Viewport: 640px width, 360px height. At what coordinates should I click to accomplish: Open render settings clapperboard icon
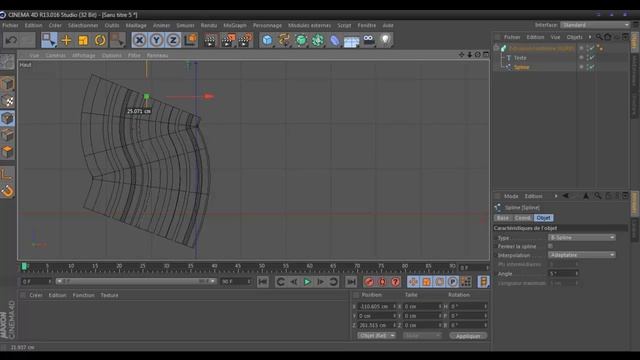click(245, 40)
